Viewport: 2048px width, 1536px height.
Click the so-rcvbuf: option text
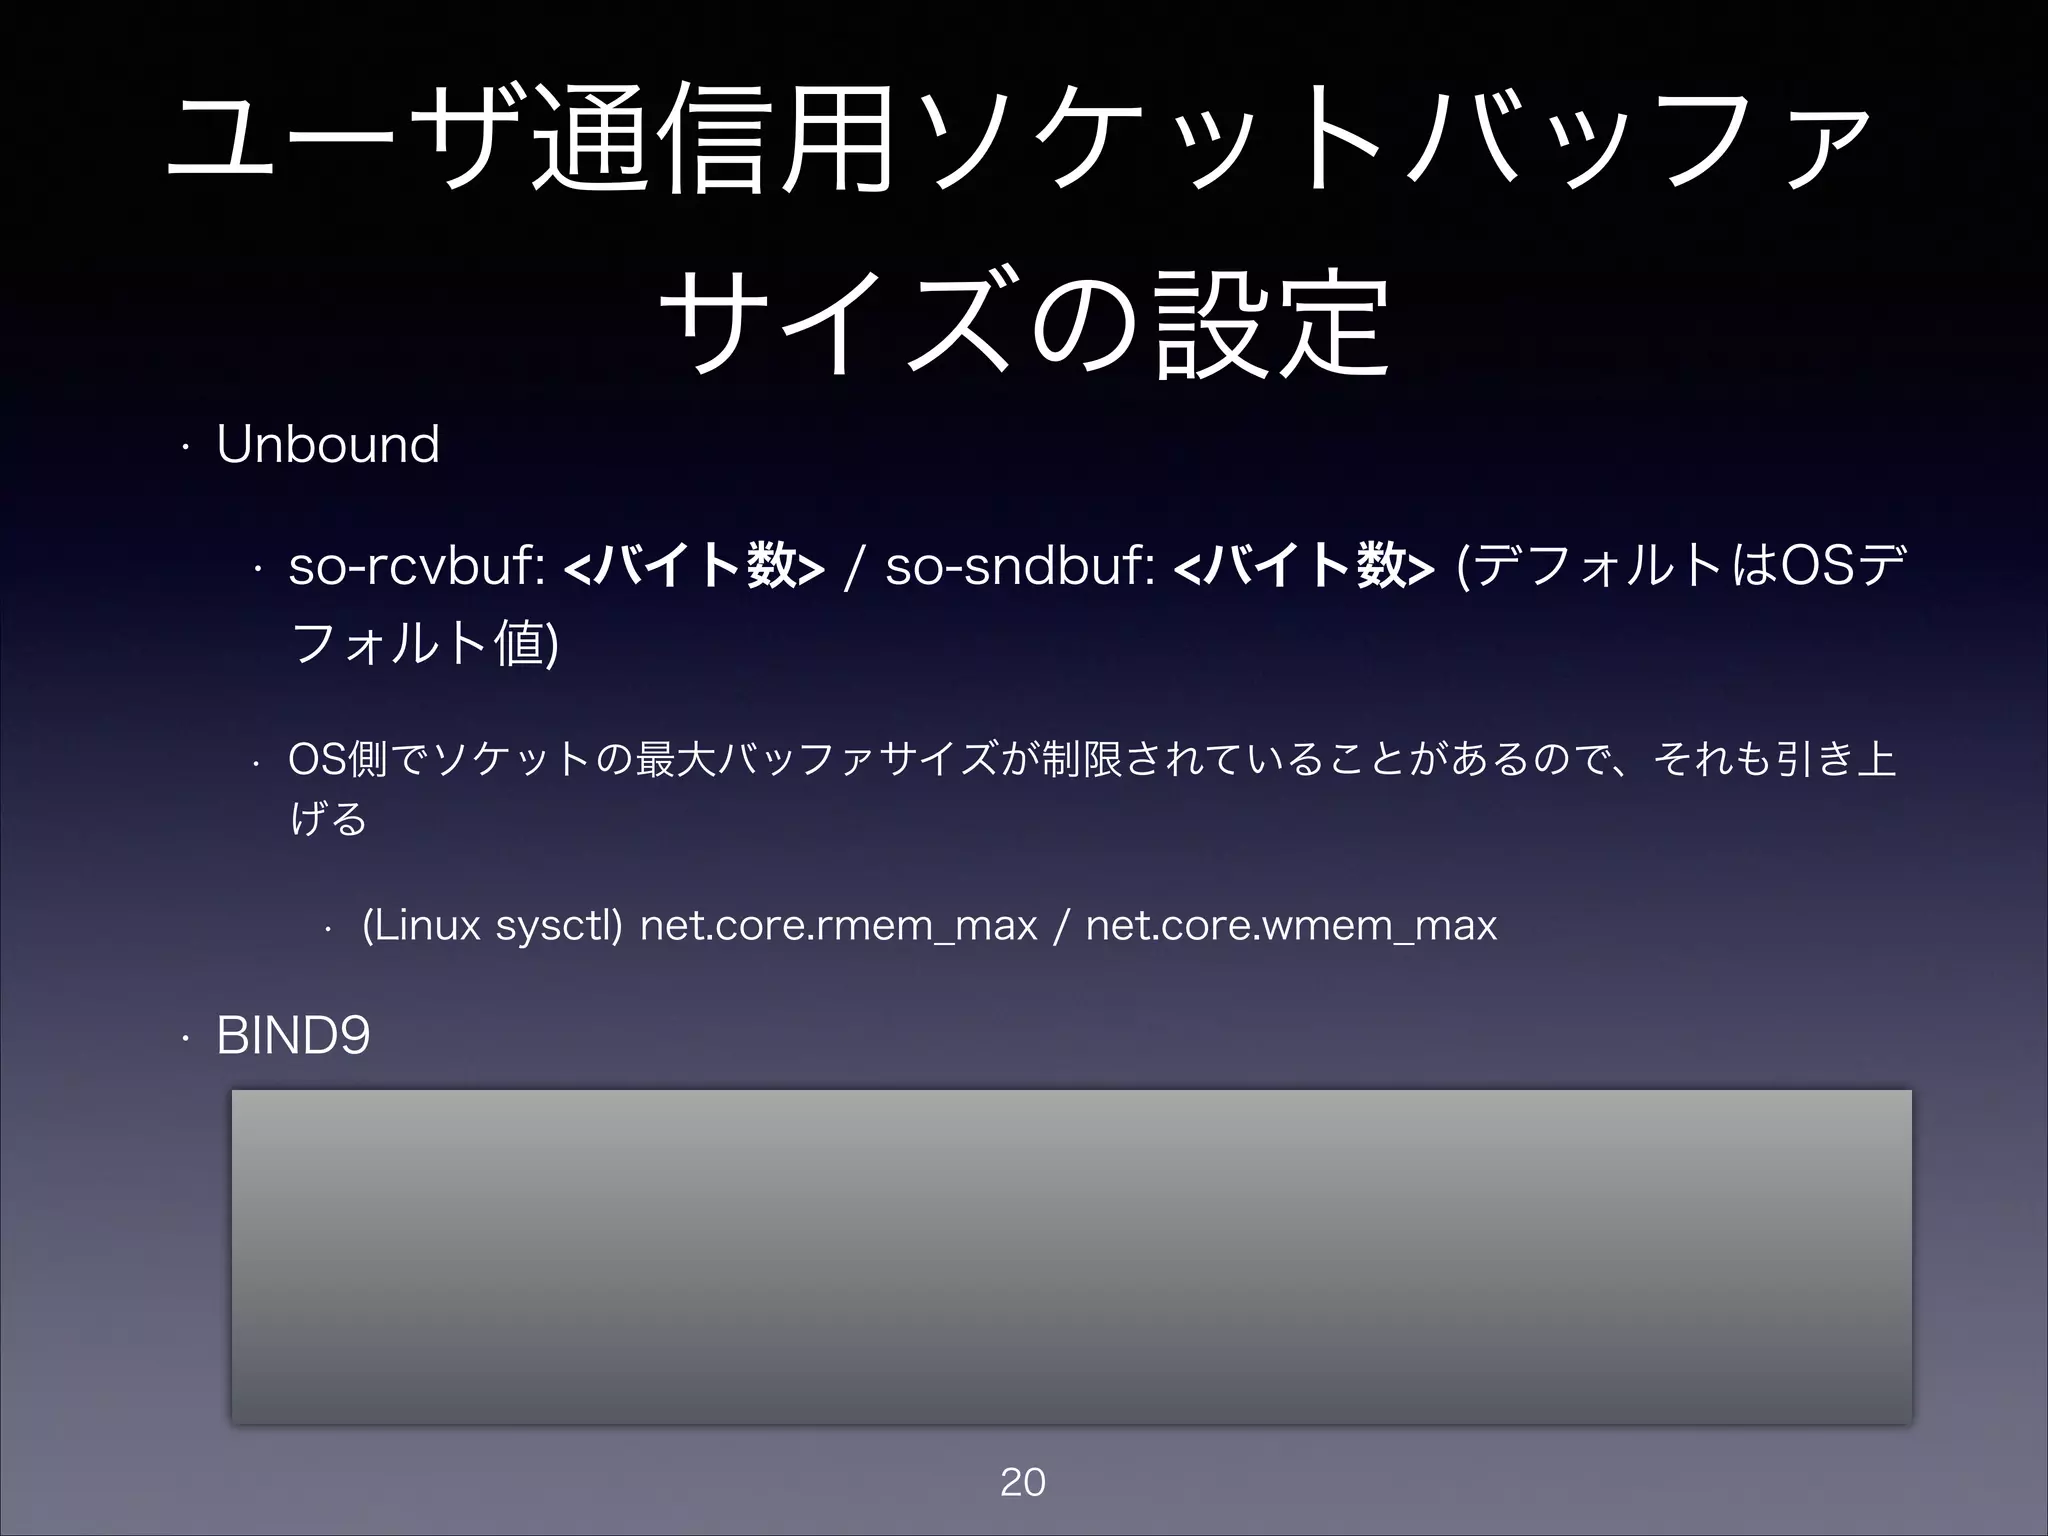pyautogui.click(x=416, y=567)
